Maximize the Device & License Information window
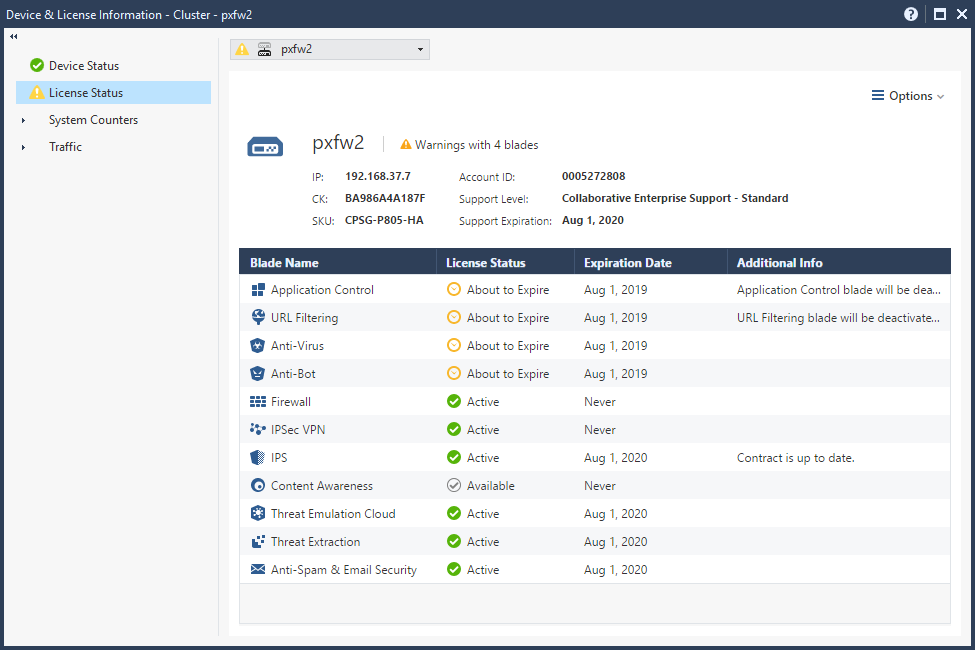975x650 pixels. [x=940, y=14]
